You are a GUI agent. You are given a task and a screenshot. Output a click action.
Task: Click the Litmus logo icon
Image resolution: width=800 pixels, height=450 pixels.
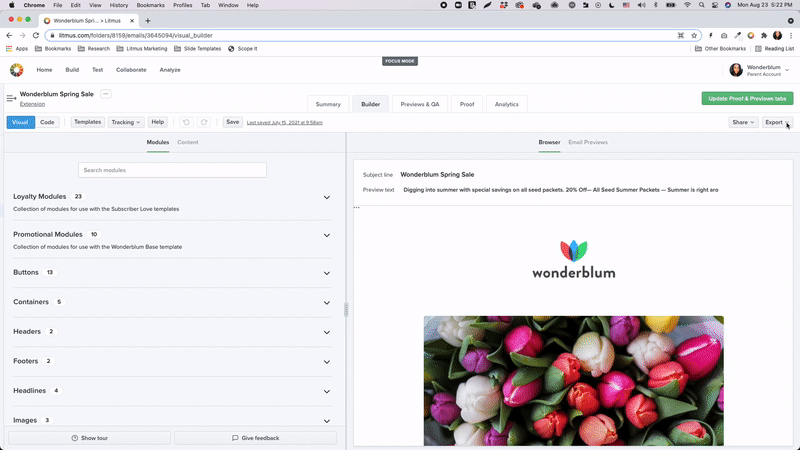point(16,70)
